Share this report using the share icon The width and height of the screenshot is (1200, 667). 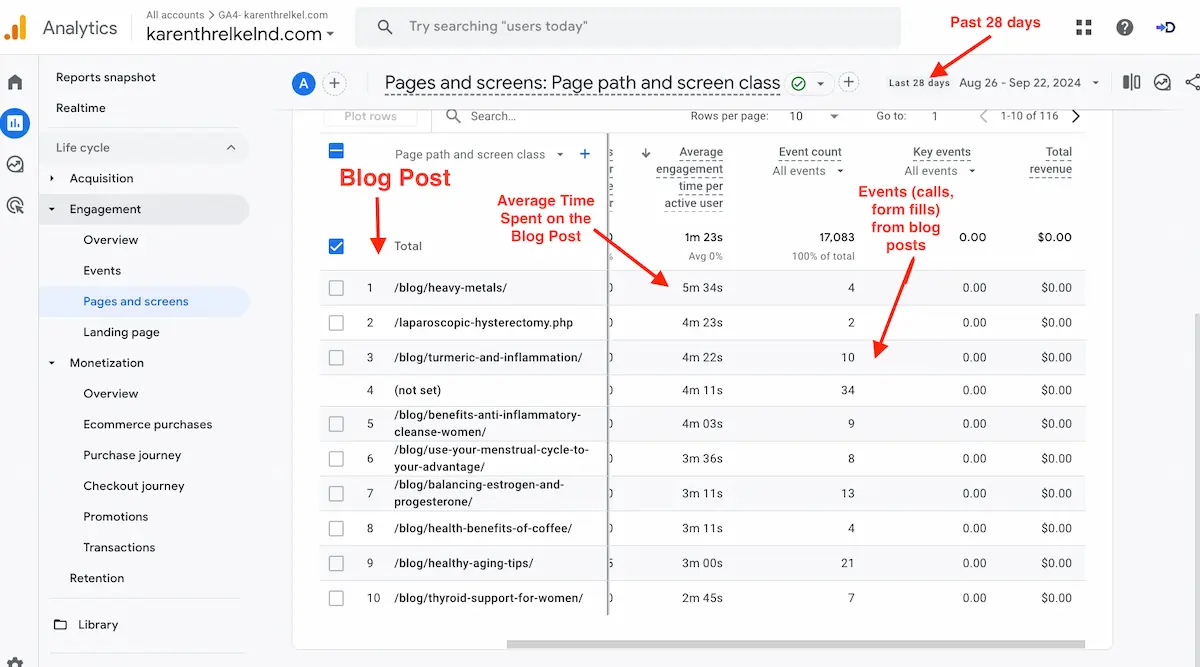click(x=1190, y=83)
